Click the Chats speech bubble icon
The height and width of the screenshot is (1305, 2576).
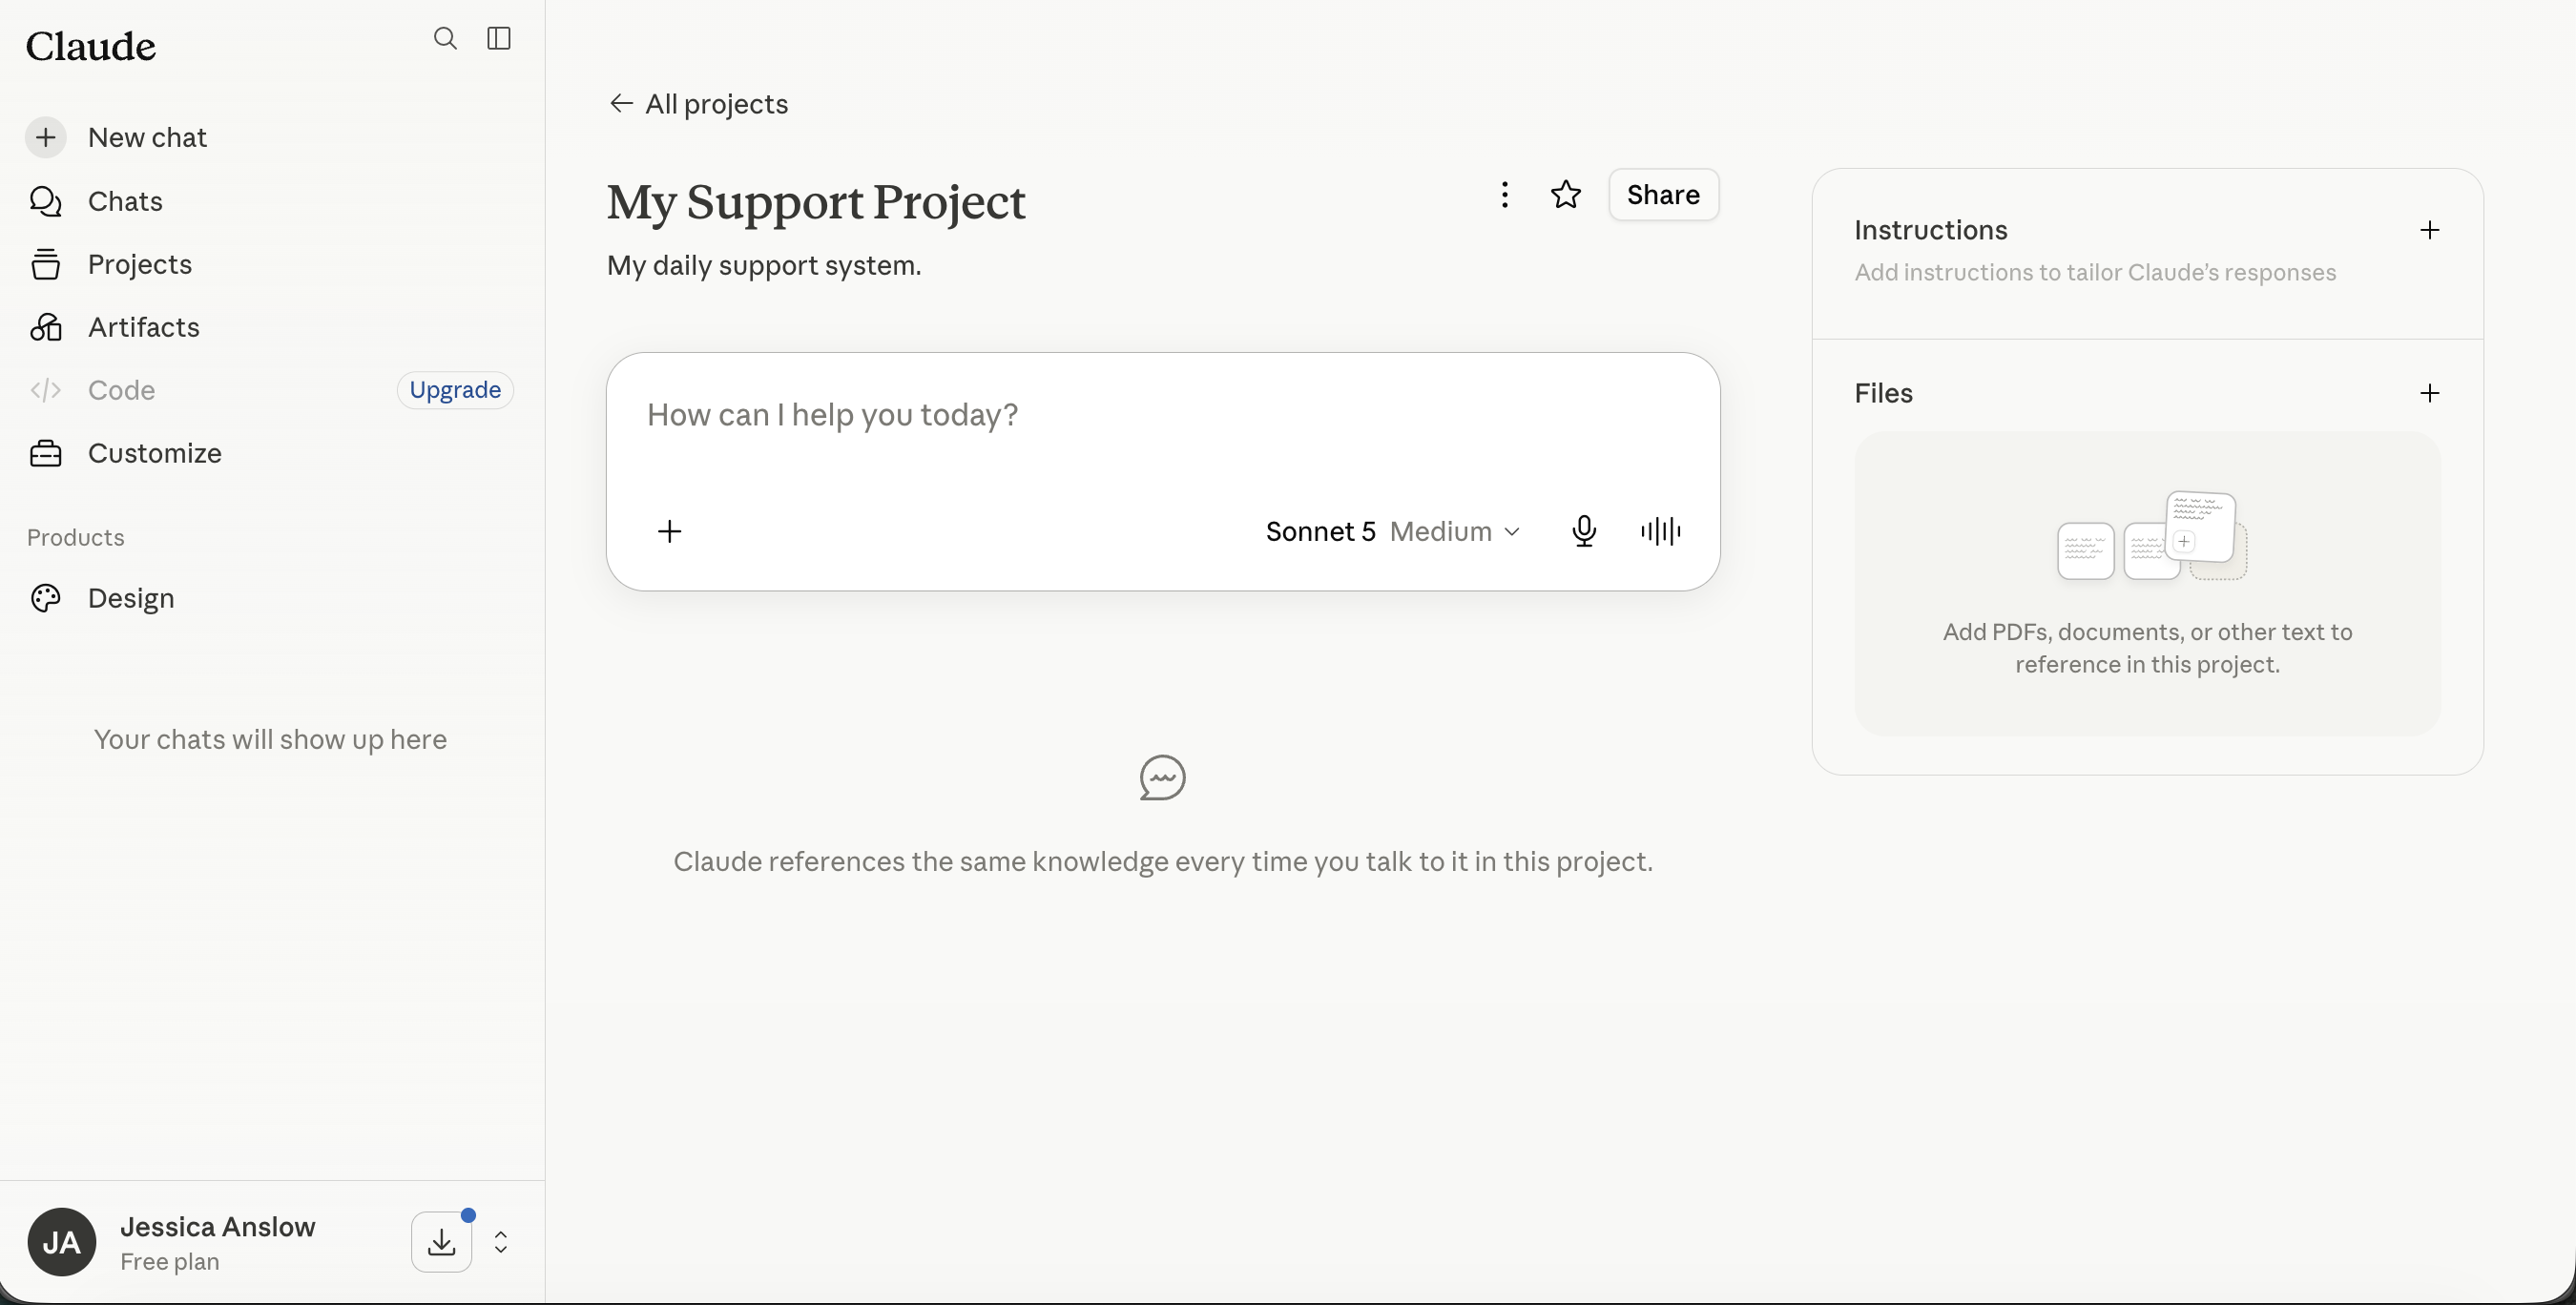46,201
